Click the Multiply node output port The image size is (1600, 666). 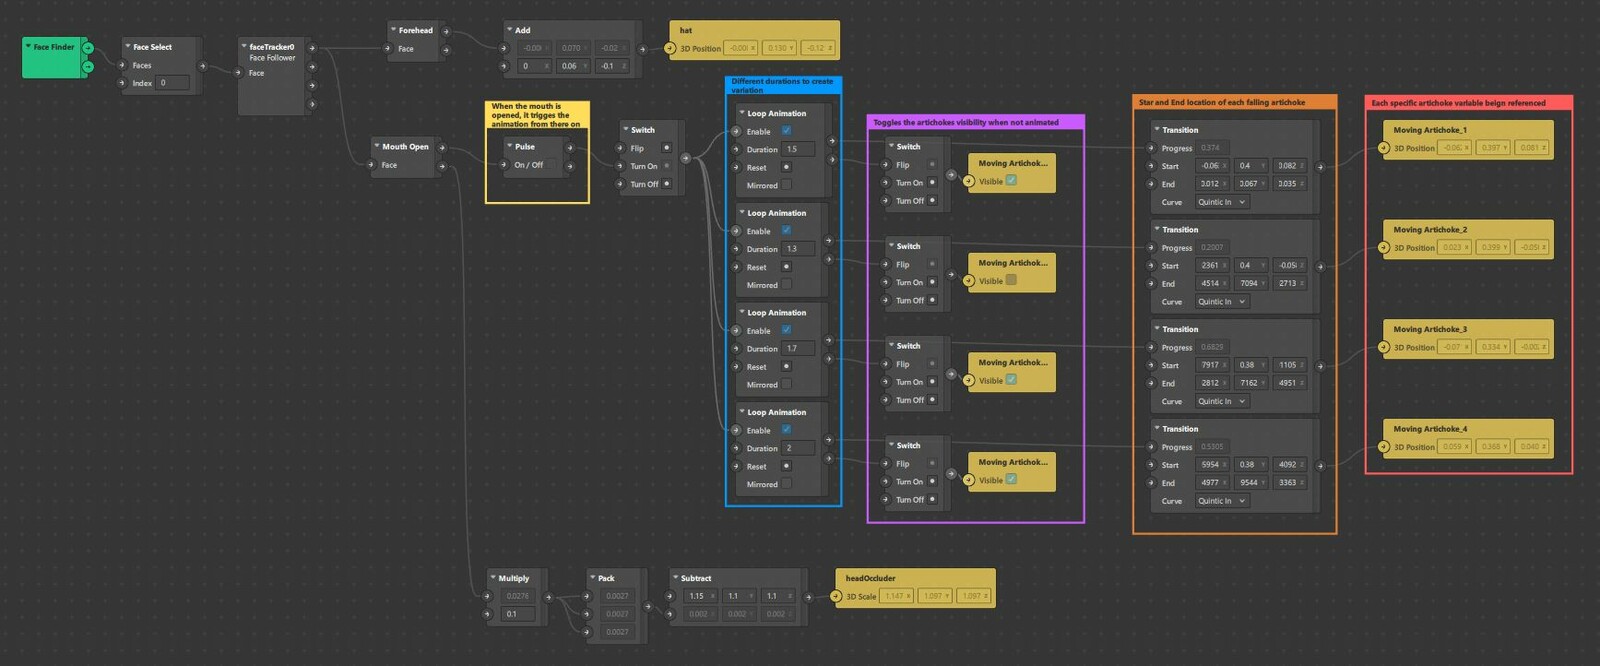click(x=548, y=597)
